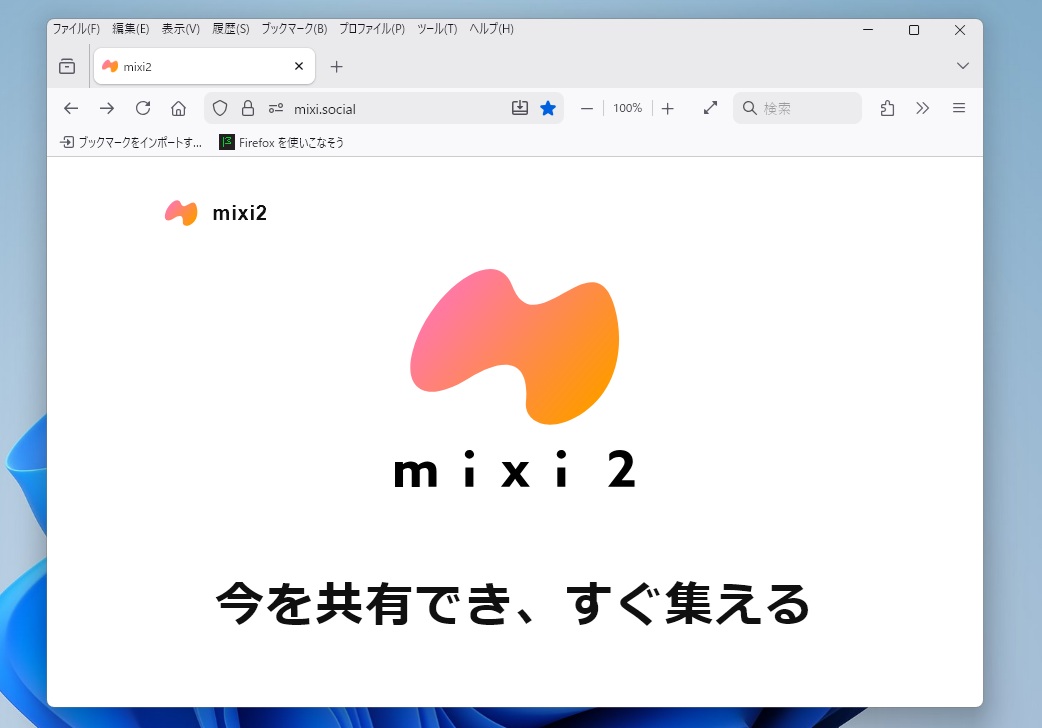This screenshot has height=728, width=1042.
Task: Go to the Firefox home page
Action: point(179,108)
